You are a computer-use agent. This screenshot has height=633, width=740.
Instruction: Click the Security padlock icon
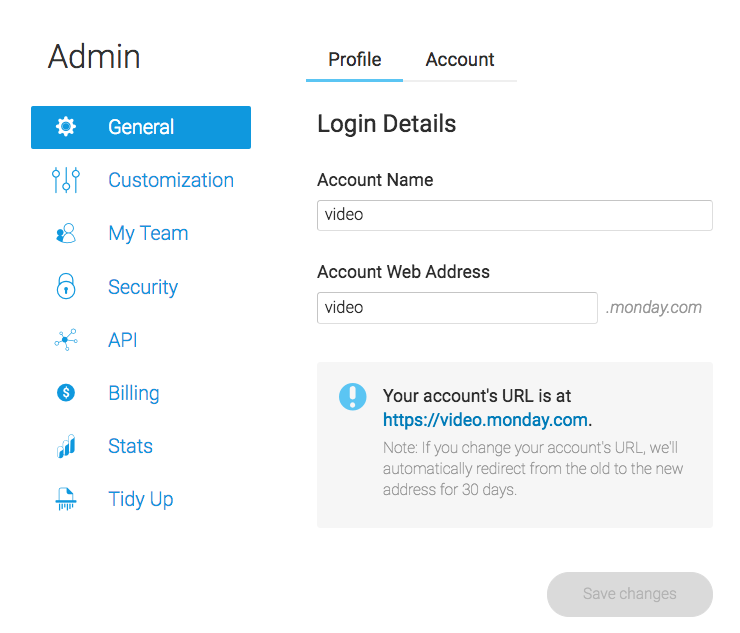66,286
